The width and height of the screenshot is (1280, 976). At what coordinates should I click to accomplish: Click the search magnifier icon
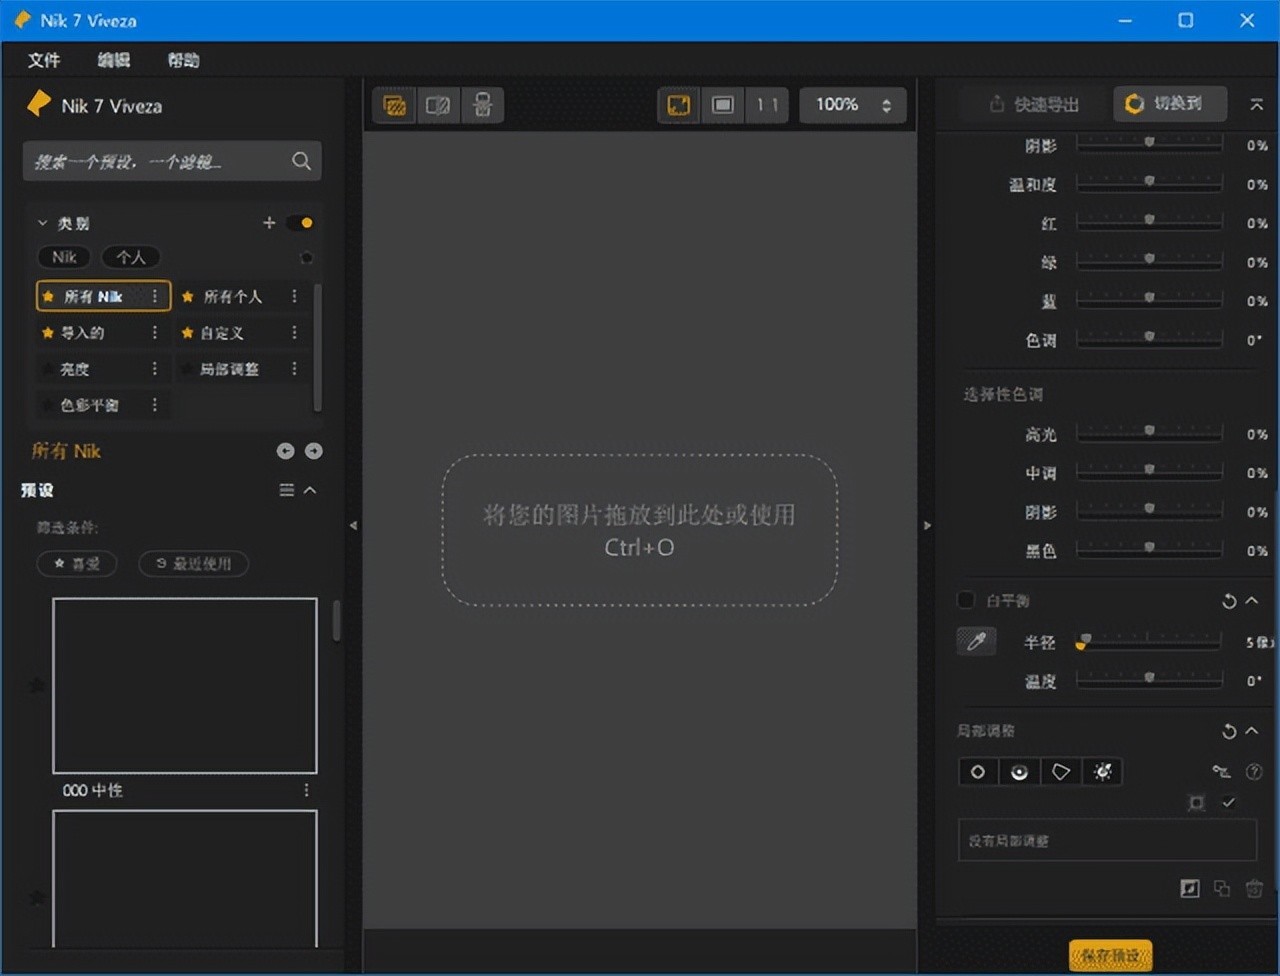(301, 161)
